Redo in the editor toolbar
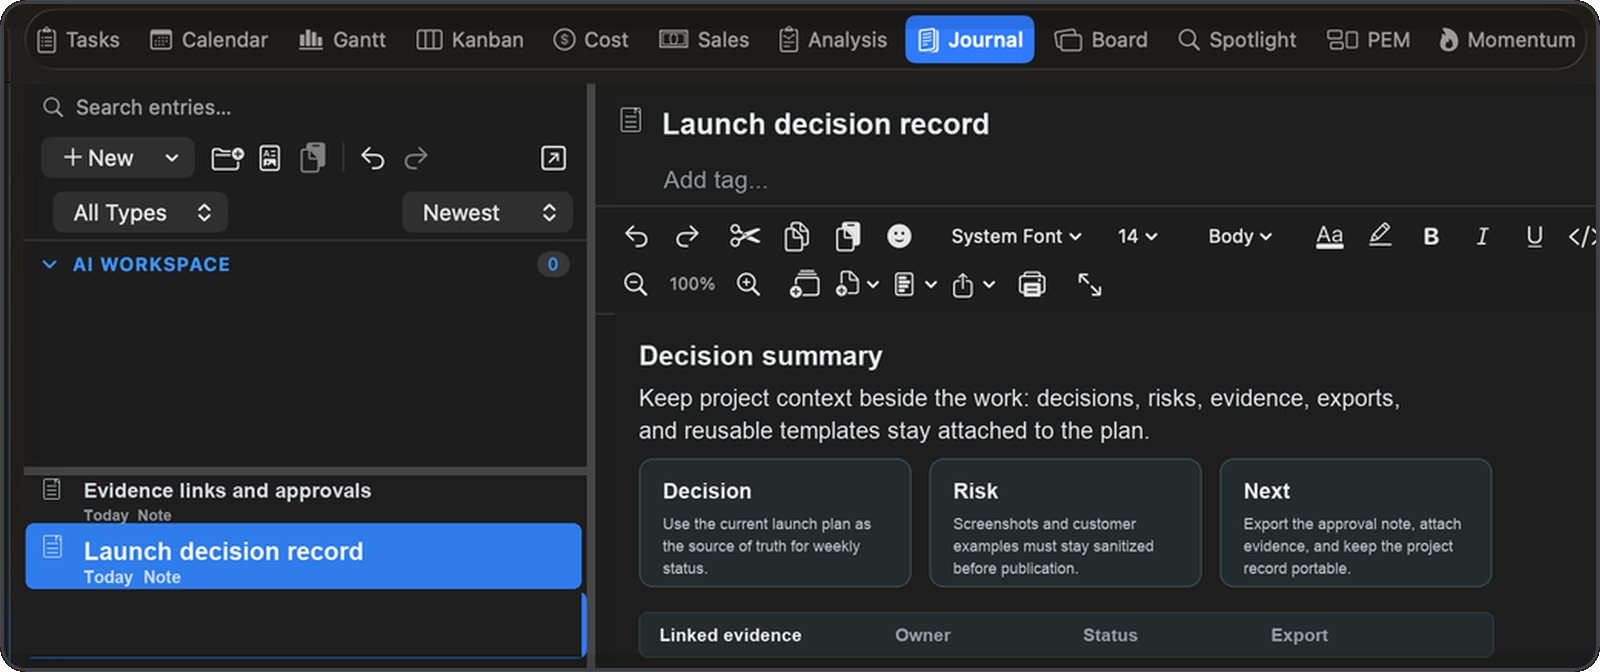 [x=687, y=236]
